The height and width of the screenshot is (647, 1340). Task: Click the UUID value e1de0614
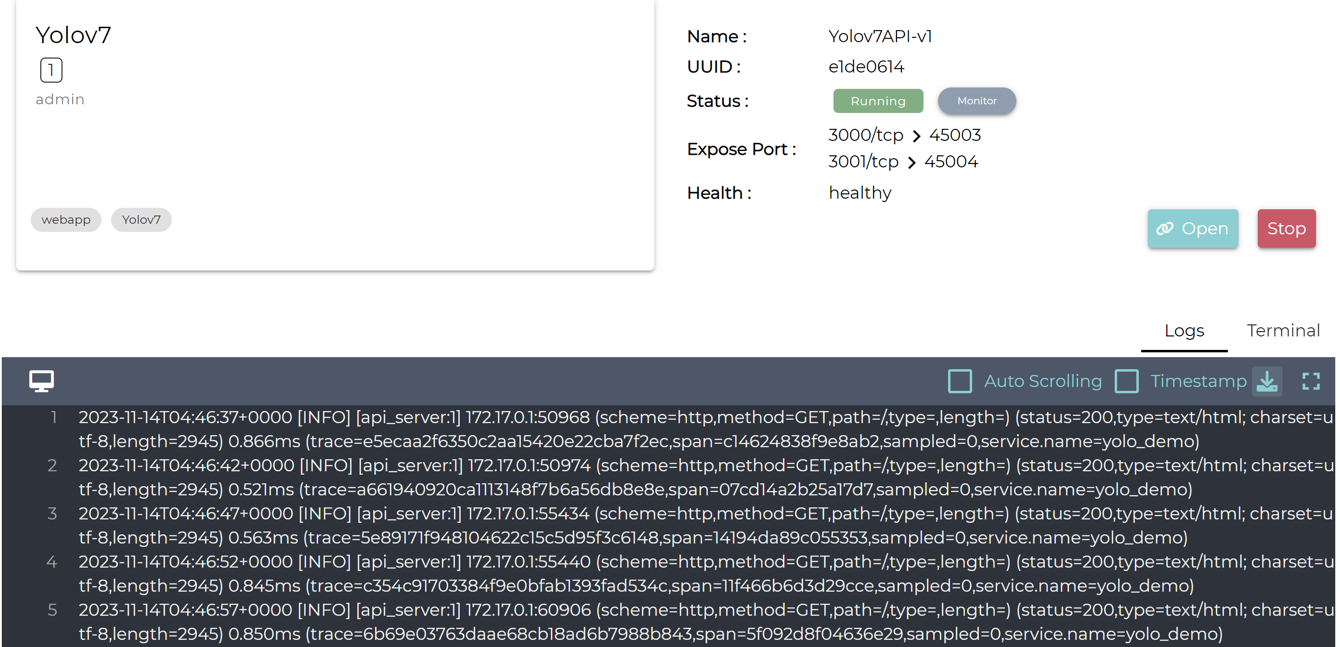point(866,67)
